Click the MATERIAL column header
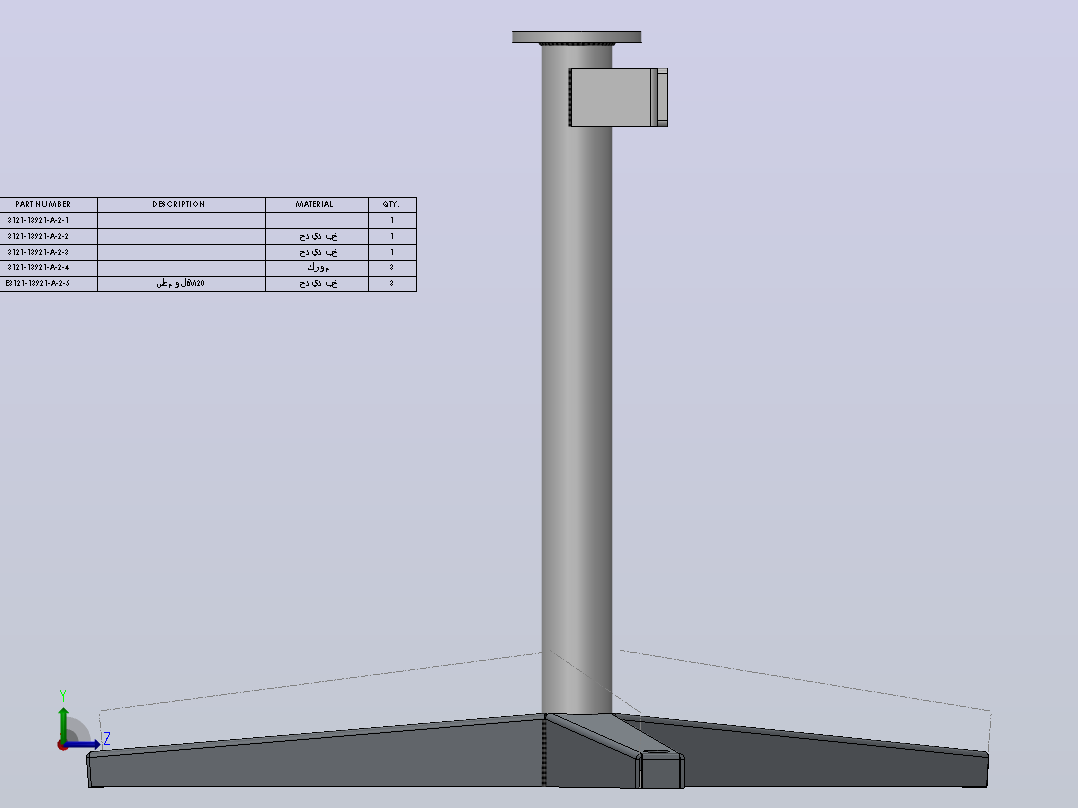Screen dimensions: 1078x808 pyautogui.click(x=317, y=204)
